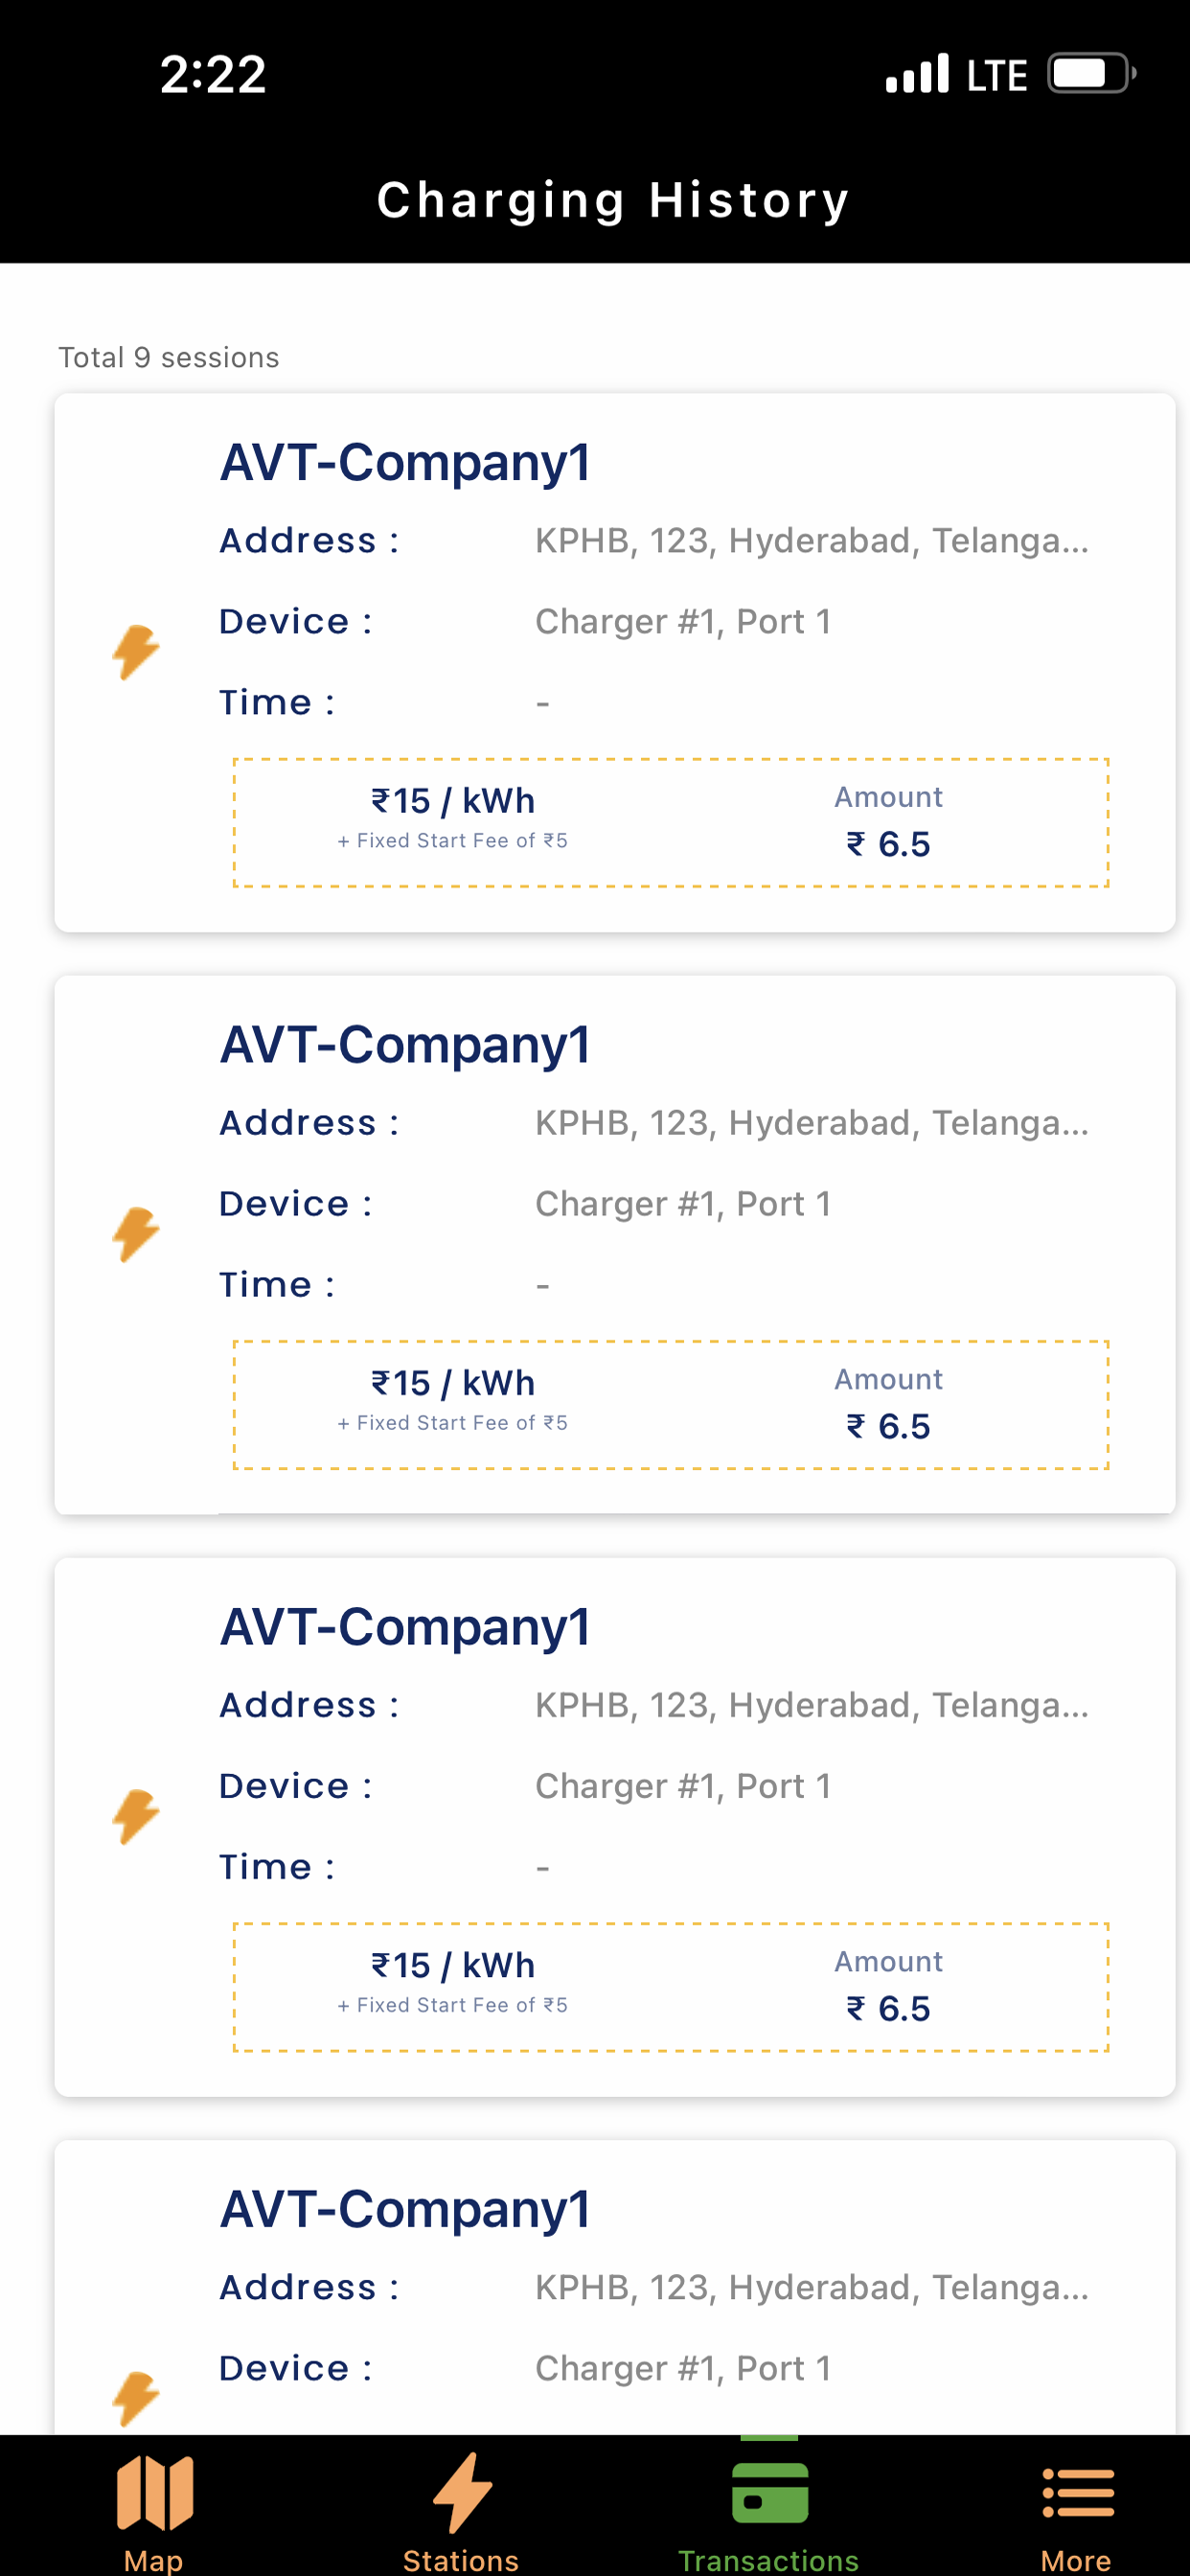Tap the battery indicator in status bar
Image resolution: width=1190 pixels, height=2576 pixels.
(x=1092, y=73)
